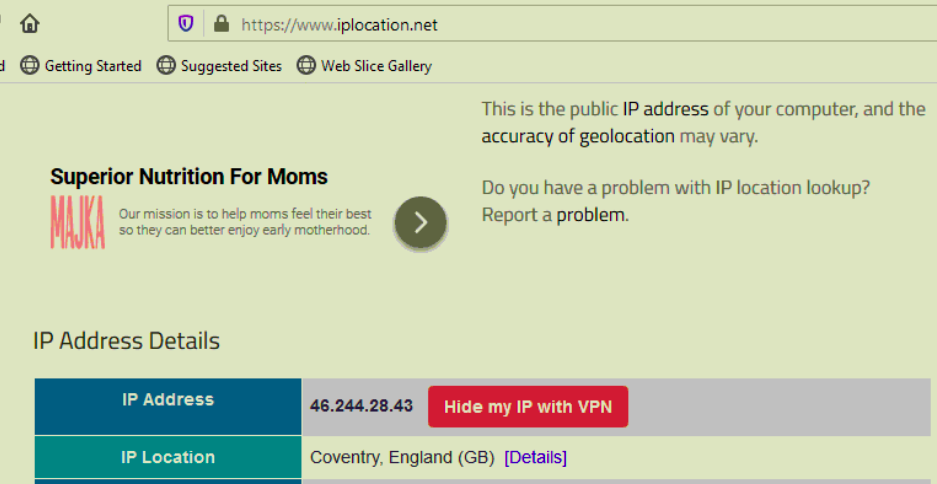The image size is (937, 484).
Task: Click the MAJKA logo in the ad
Action: point(77,222)
